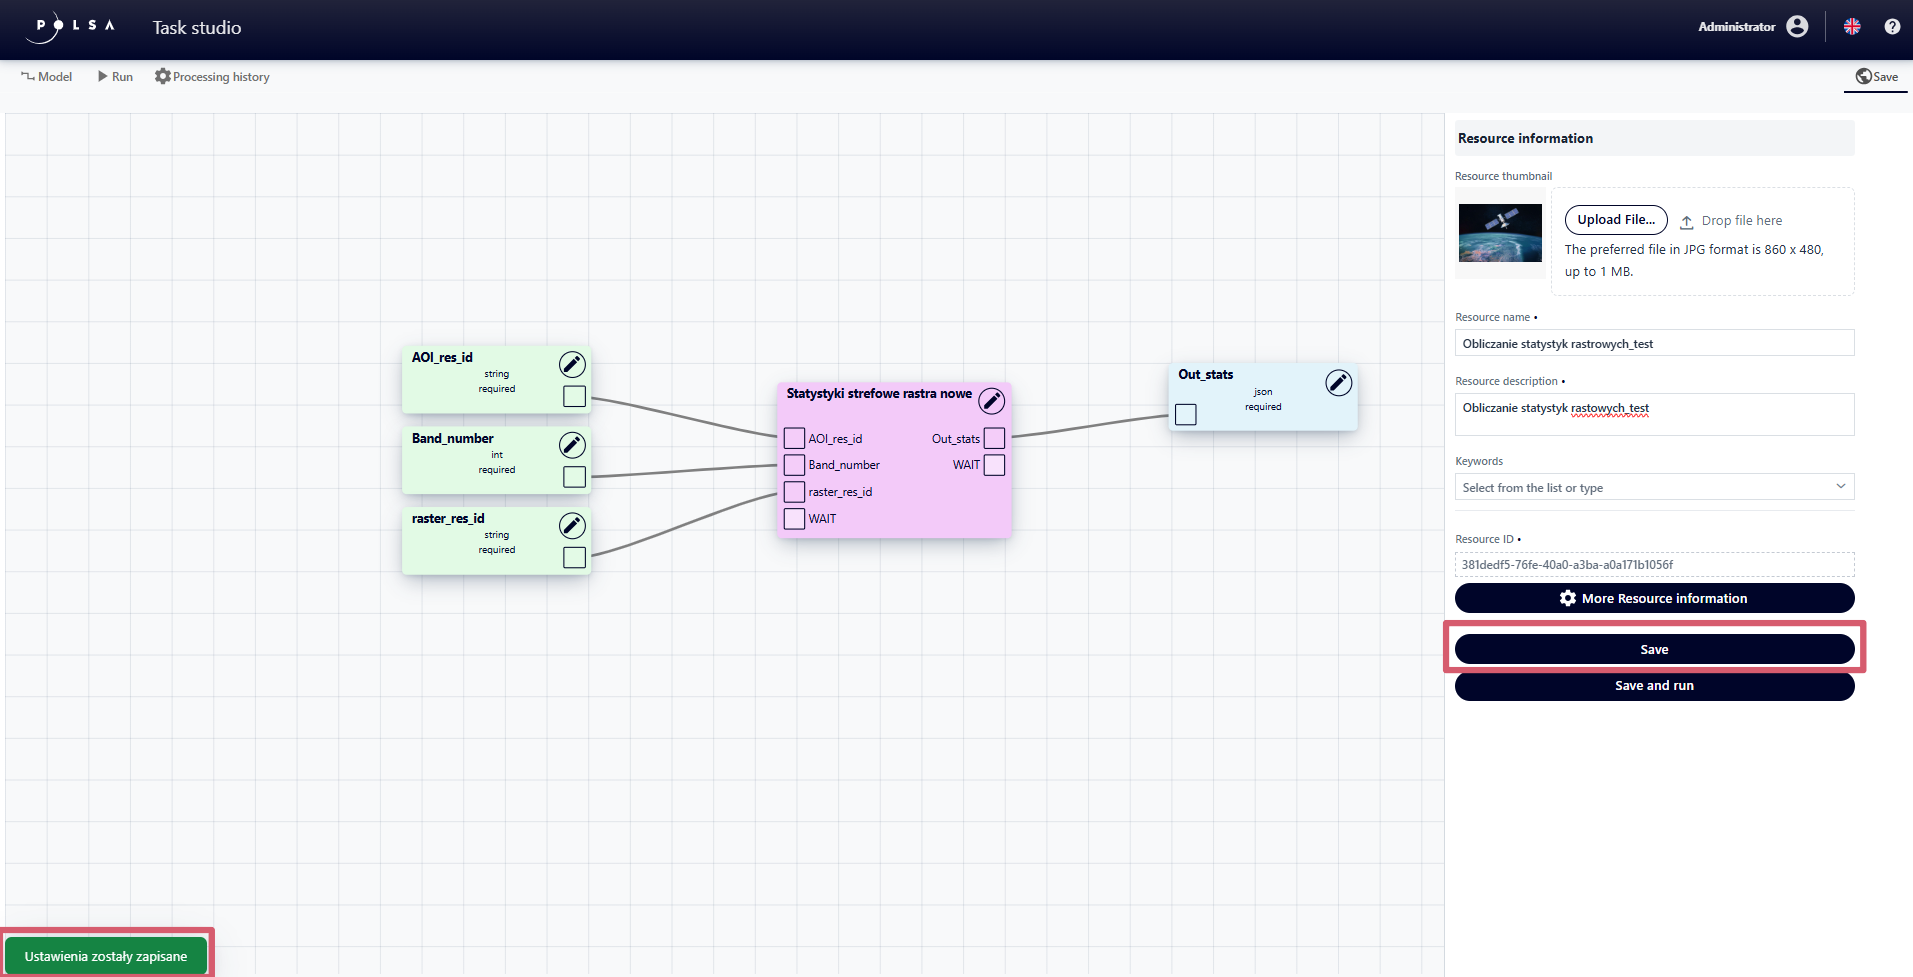This screenshot has width=1913, height=977.
Task: Click the Out_stats node edit pencil
Action: pos(1338,383)
